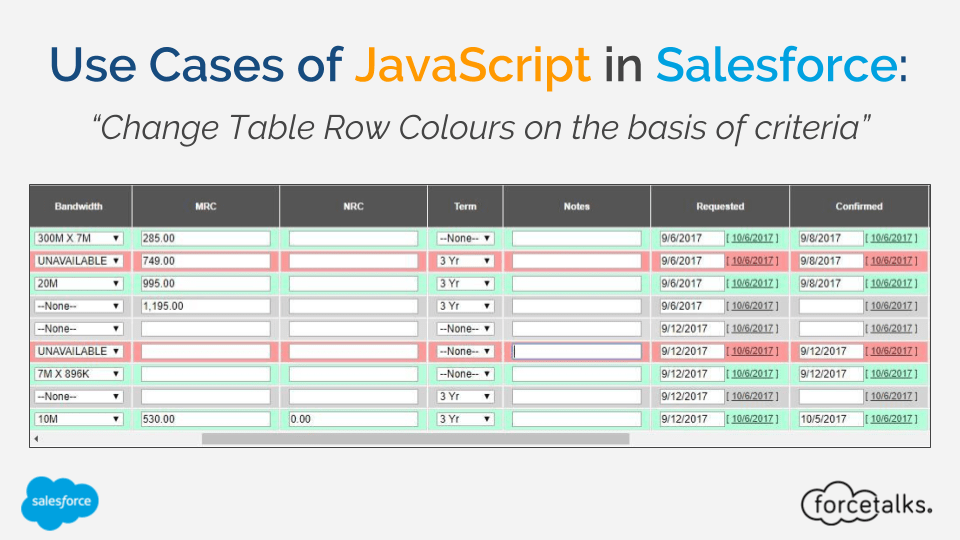Click the Confirmed date field 10/5/2017
The image size is (960, 540).
coord(831,419)
